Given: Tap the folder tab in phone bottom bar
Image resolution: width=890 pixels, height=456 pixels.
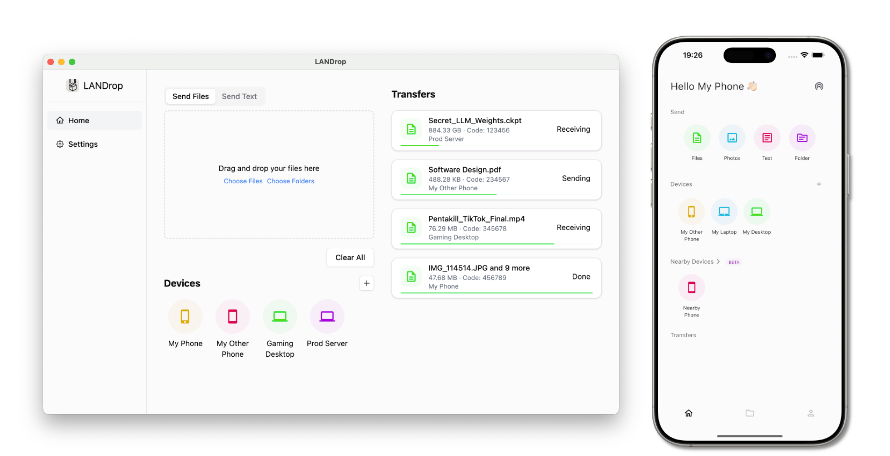Looking at the screenshot, I should 750,413.
